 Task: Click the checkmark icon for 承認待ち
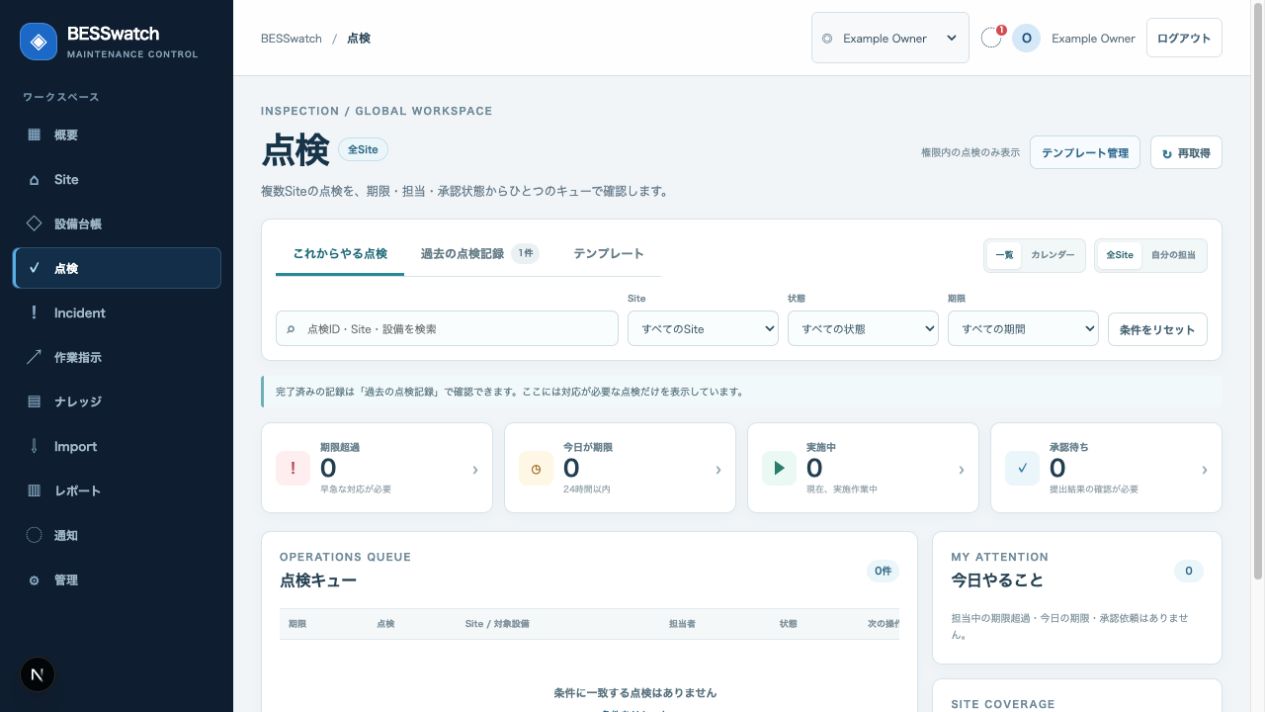1022,468
